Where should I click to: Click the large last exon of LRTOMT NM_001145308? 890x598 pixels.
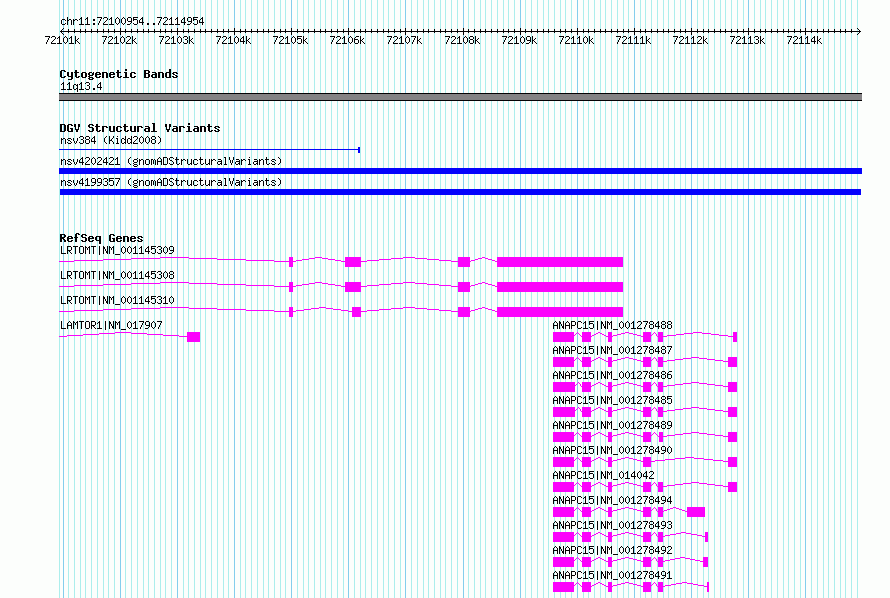pos(560,287)
